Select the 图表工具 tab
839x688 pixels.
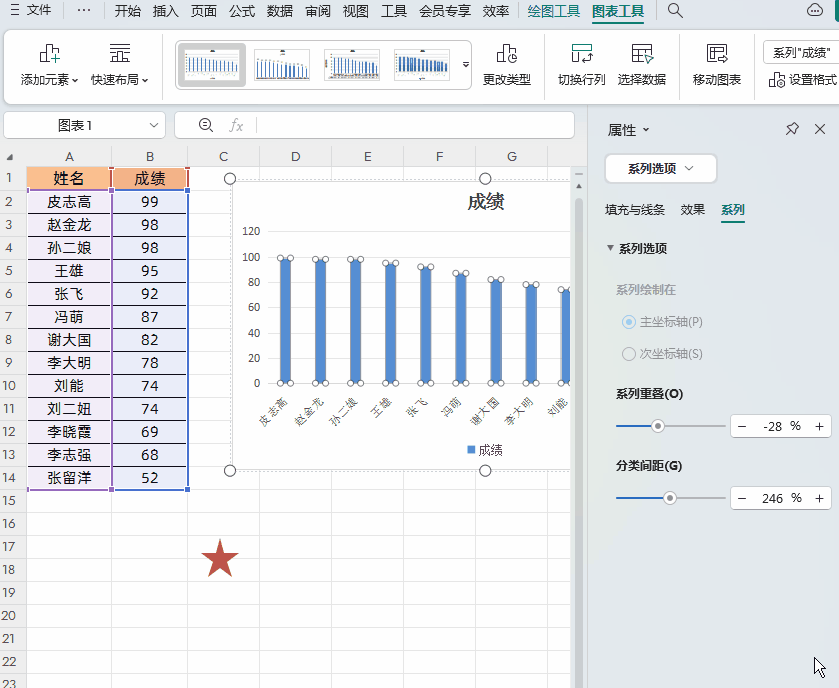point(618,11)
